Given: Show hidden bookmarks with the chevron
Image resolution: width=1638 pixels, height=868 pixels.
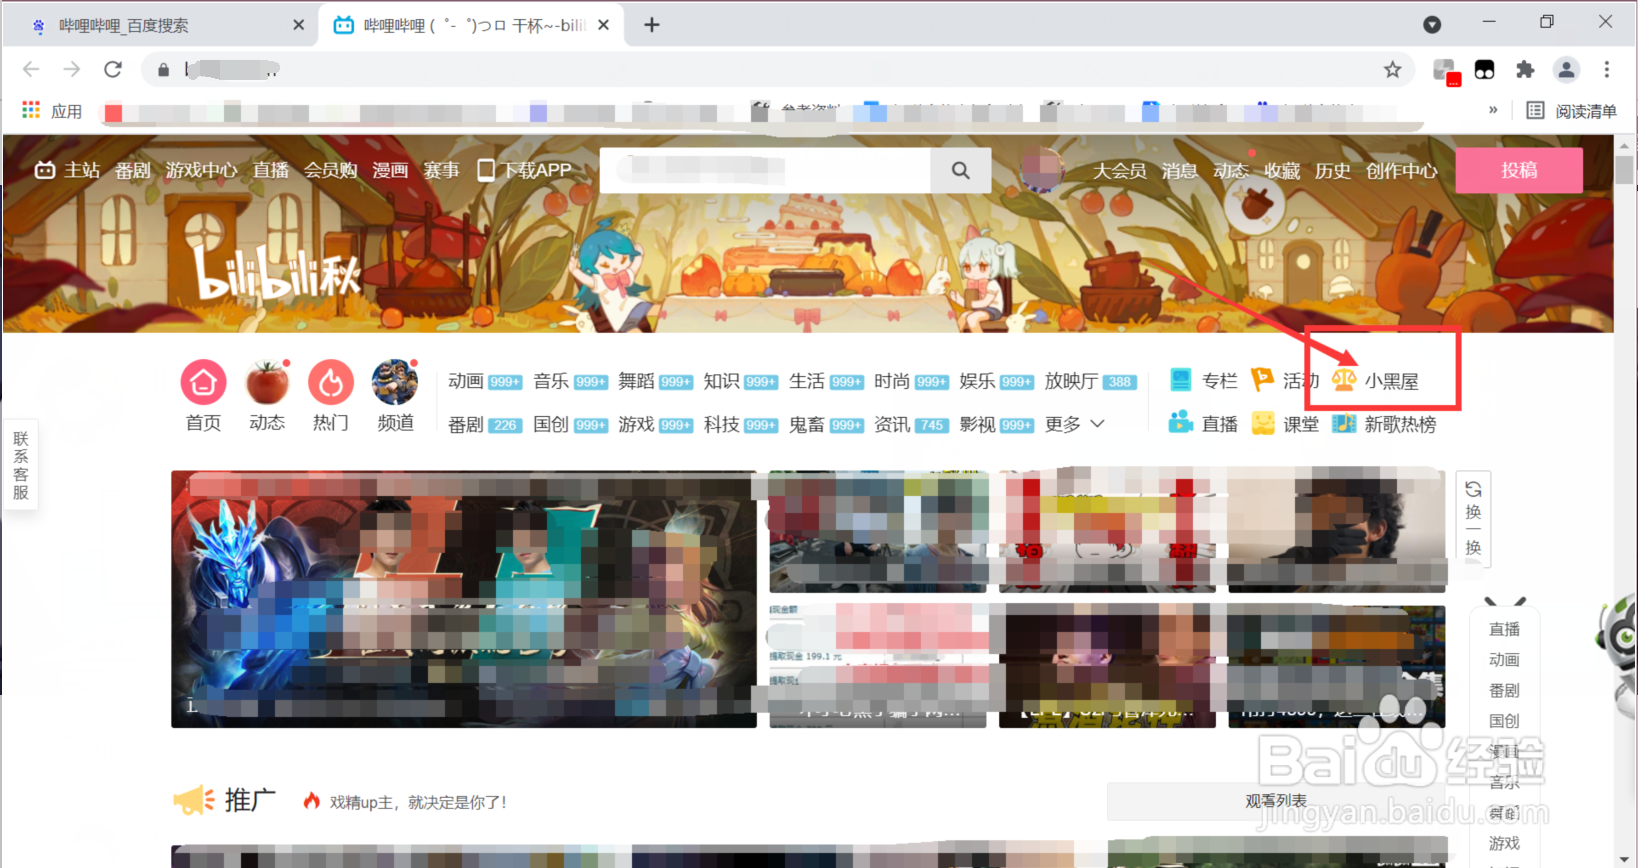Looking at the screenshot, I should [1493, 111].
